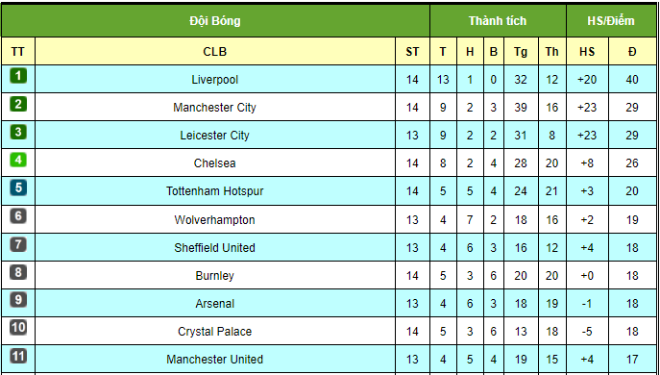Viewport: 660px width, 375px height.
Task: Select the HS/Điểm header section
Action: [x=611, y=21]
